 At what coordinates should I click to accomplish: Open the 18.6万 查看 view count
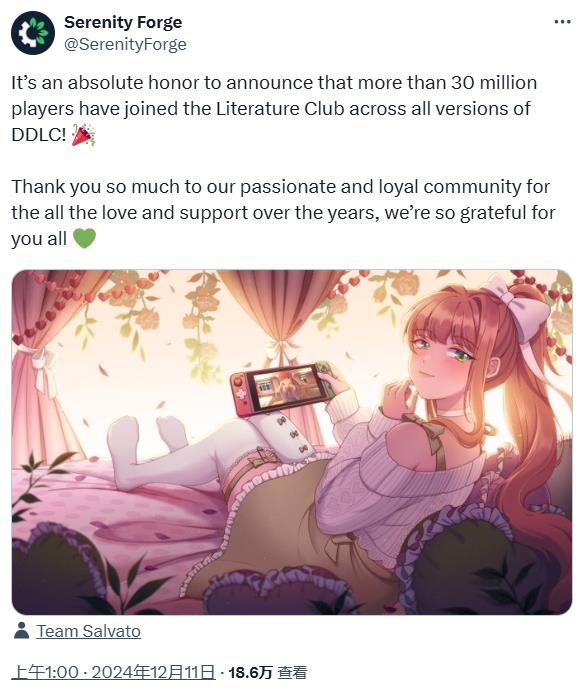(x=268, y=673)
